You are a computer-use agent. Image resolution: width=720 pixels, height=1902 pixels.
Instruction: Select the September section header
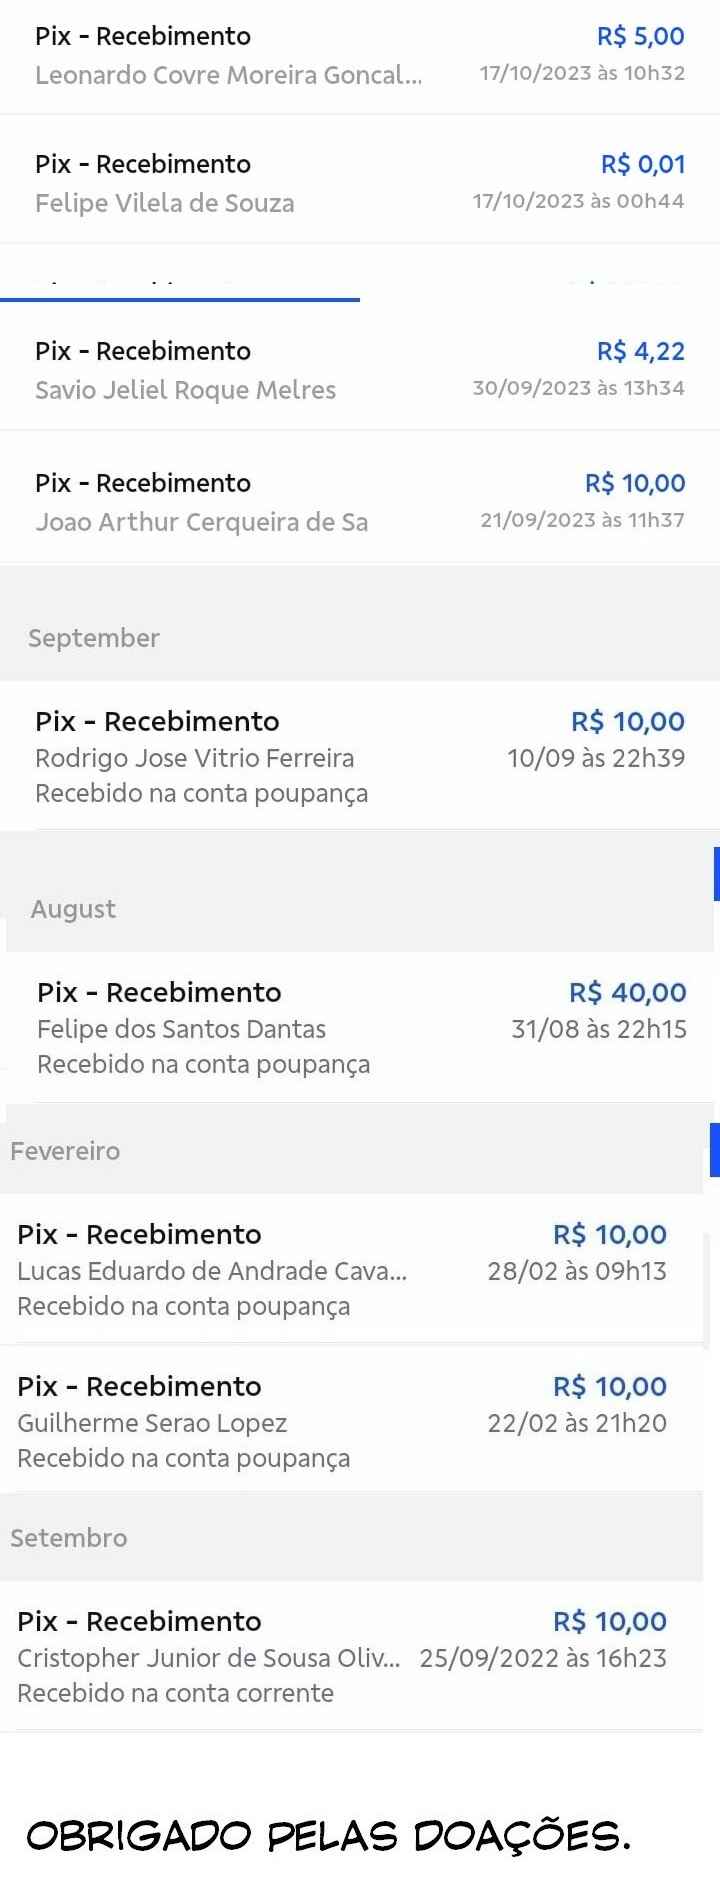94,638
